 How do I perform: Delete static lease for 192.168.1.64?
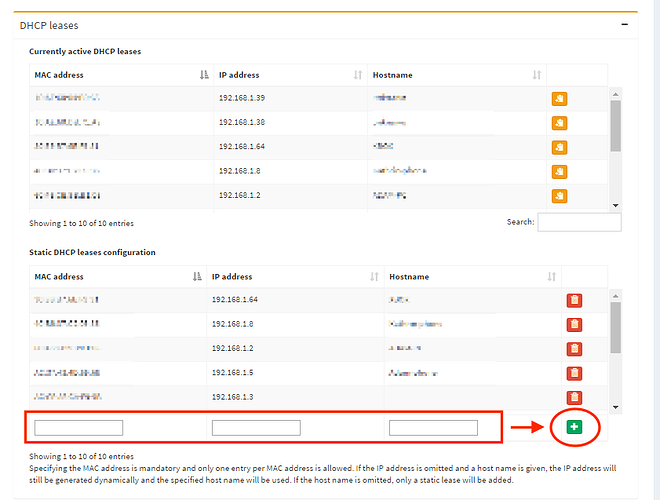(x=574, y=300)
